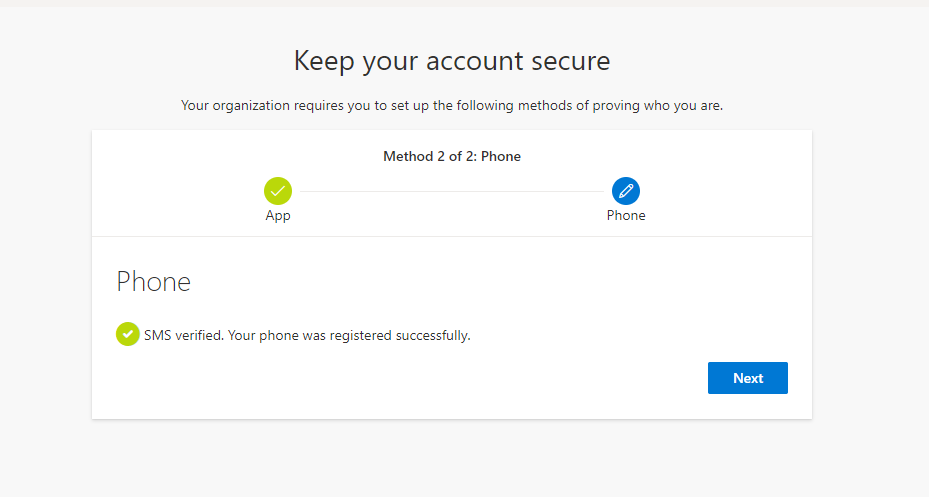The image size is (929, 497).
Task: Continue with the Next button
Action: pos(748,378)
